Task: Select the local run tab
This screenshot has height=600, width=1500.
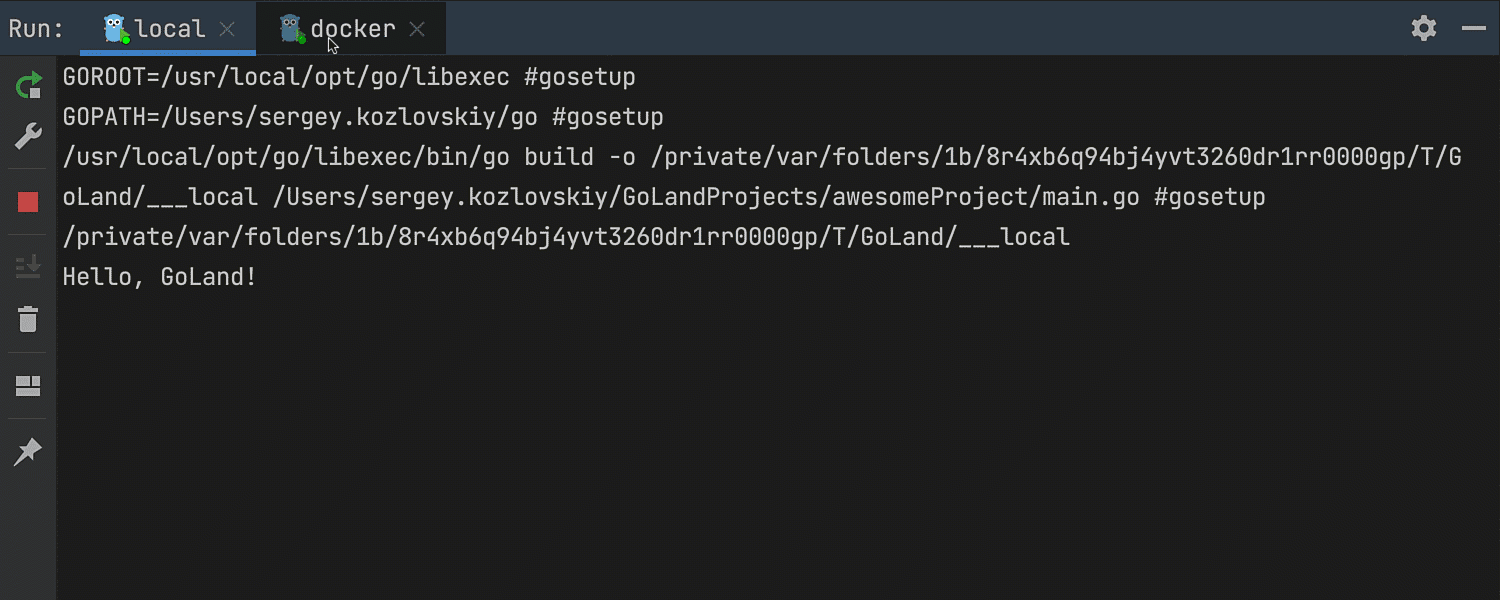Action: 170,29
